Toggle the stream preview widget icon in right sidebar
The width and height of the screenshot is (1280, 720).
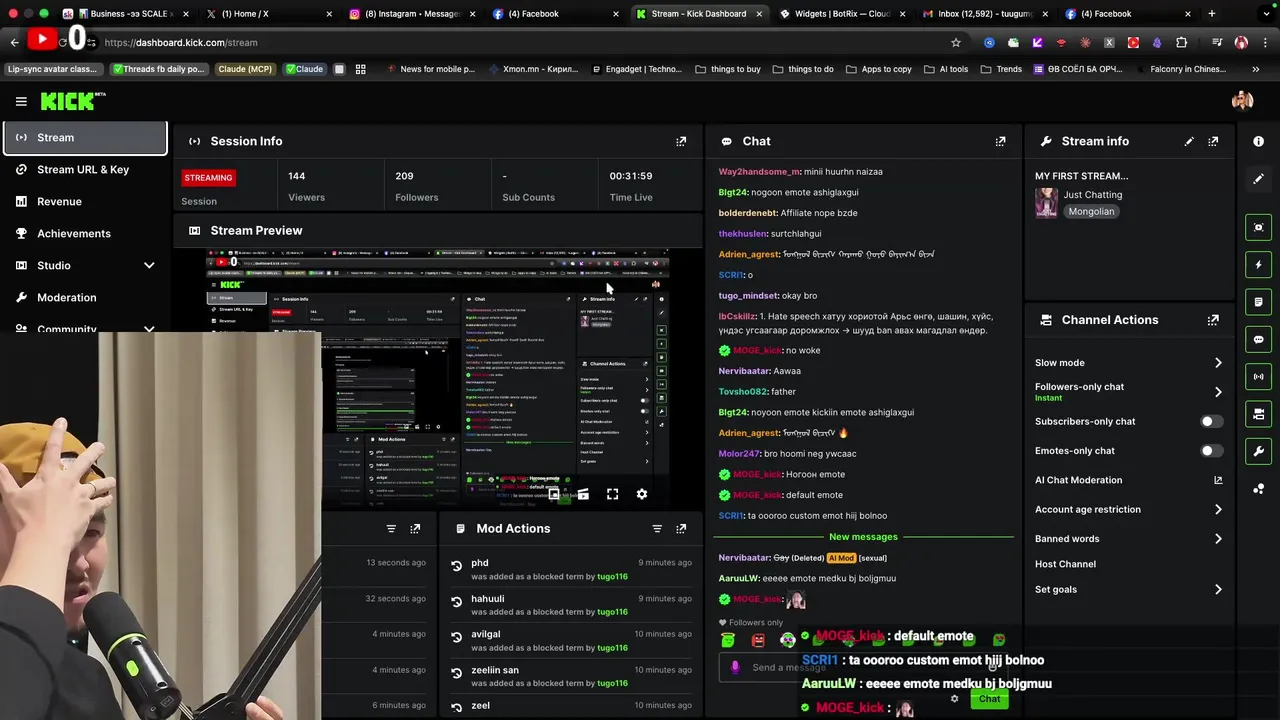(1258, 227)
